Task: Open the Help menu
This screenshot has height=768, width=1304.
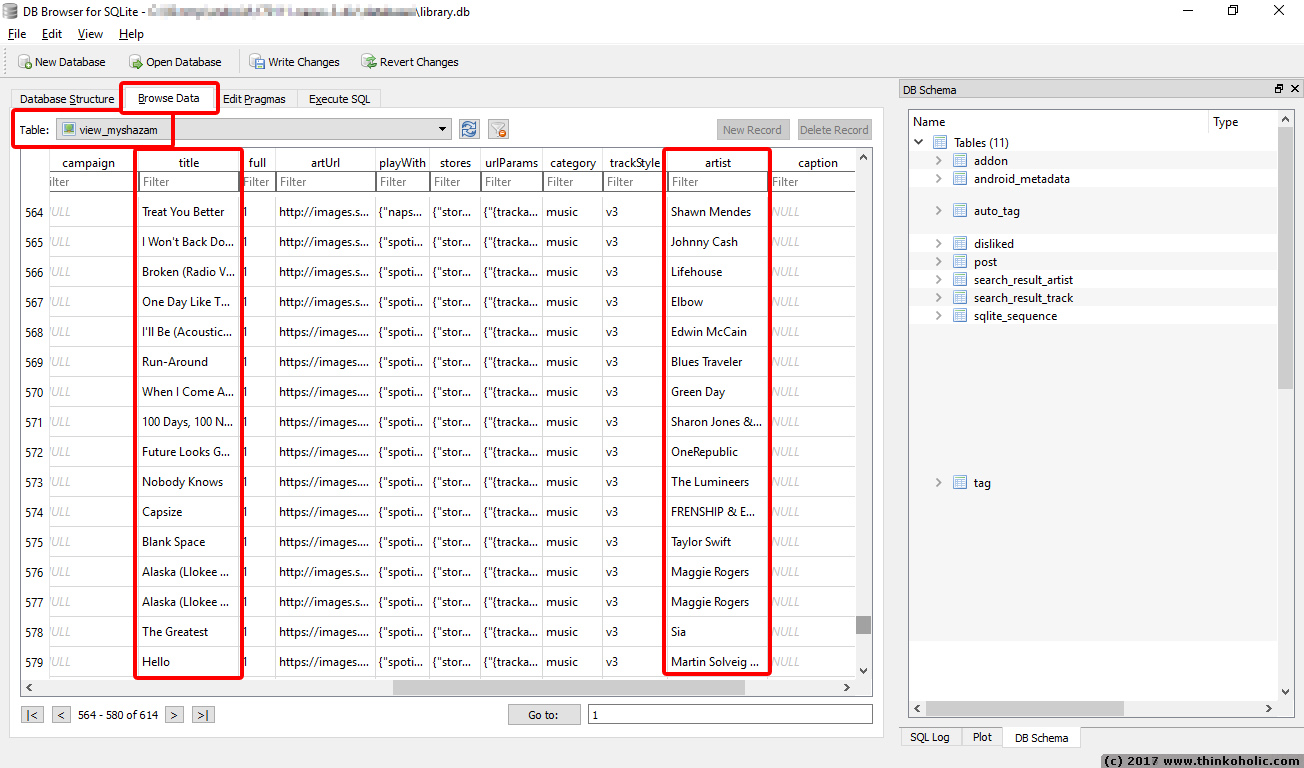Action: coord(131,34)
